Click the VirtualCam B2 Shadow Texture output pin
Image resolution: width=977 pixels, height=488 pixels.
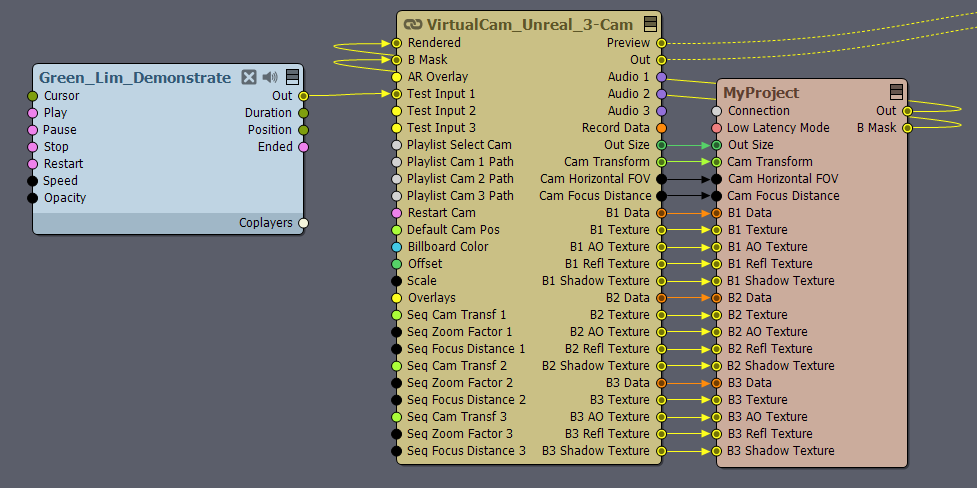[x=662, y=366]
